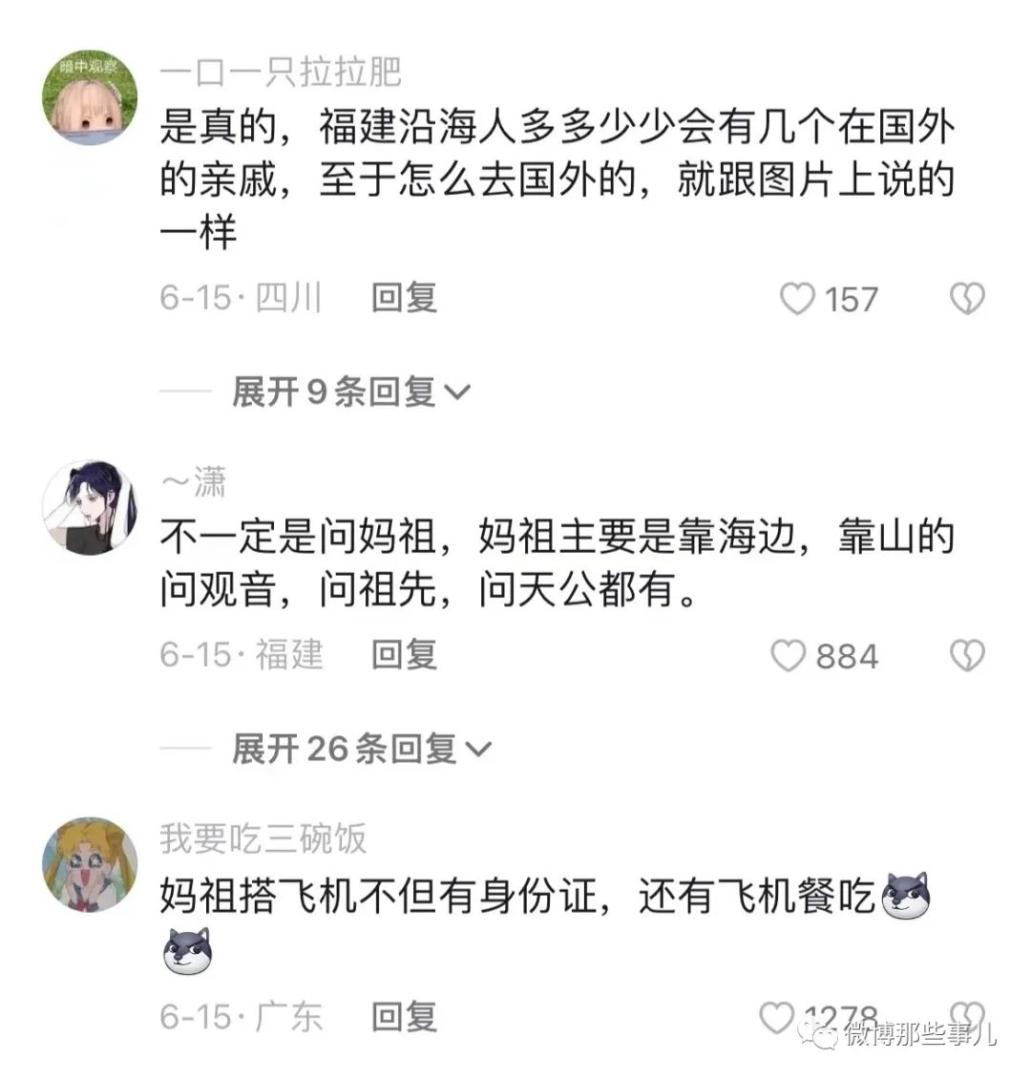This screenshot has height=1080, width=1031.
Task: Click the 问观音 comment text
Action: pos(558,563)
